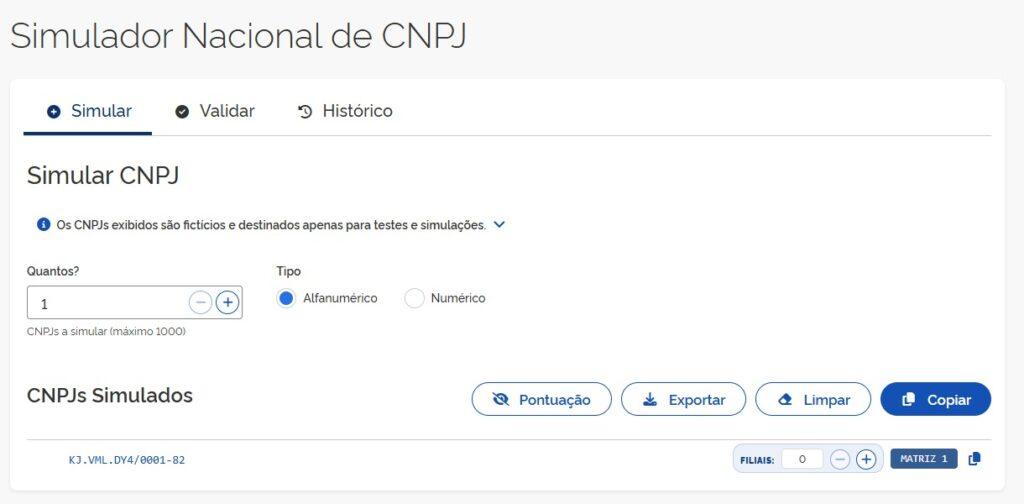Viewport: 1024px width, 504px height.
Task: Expand the fictitious CNPJs notice chevron
Action: pos(500,225)
